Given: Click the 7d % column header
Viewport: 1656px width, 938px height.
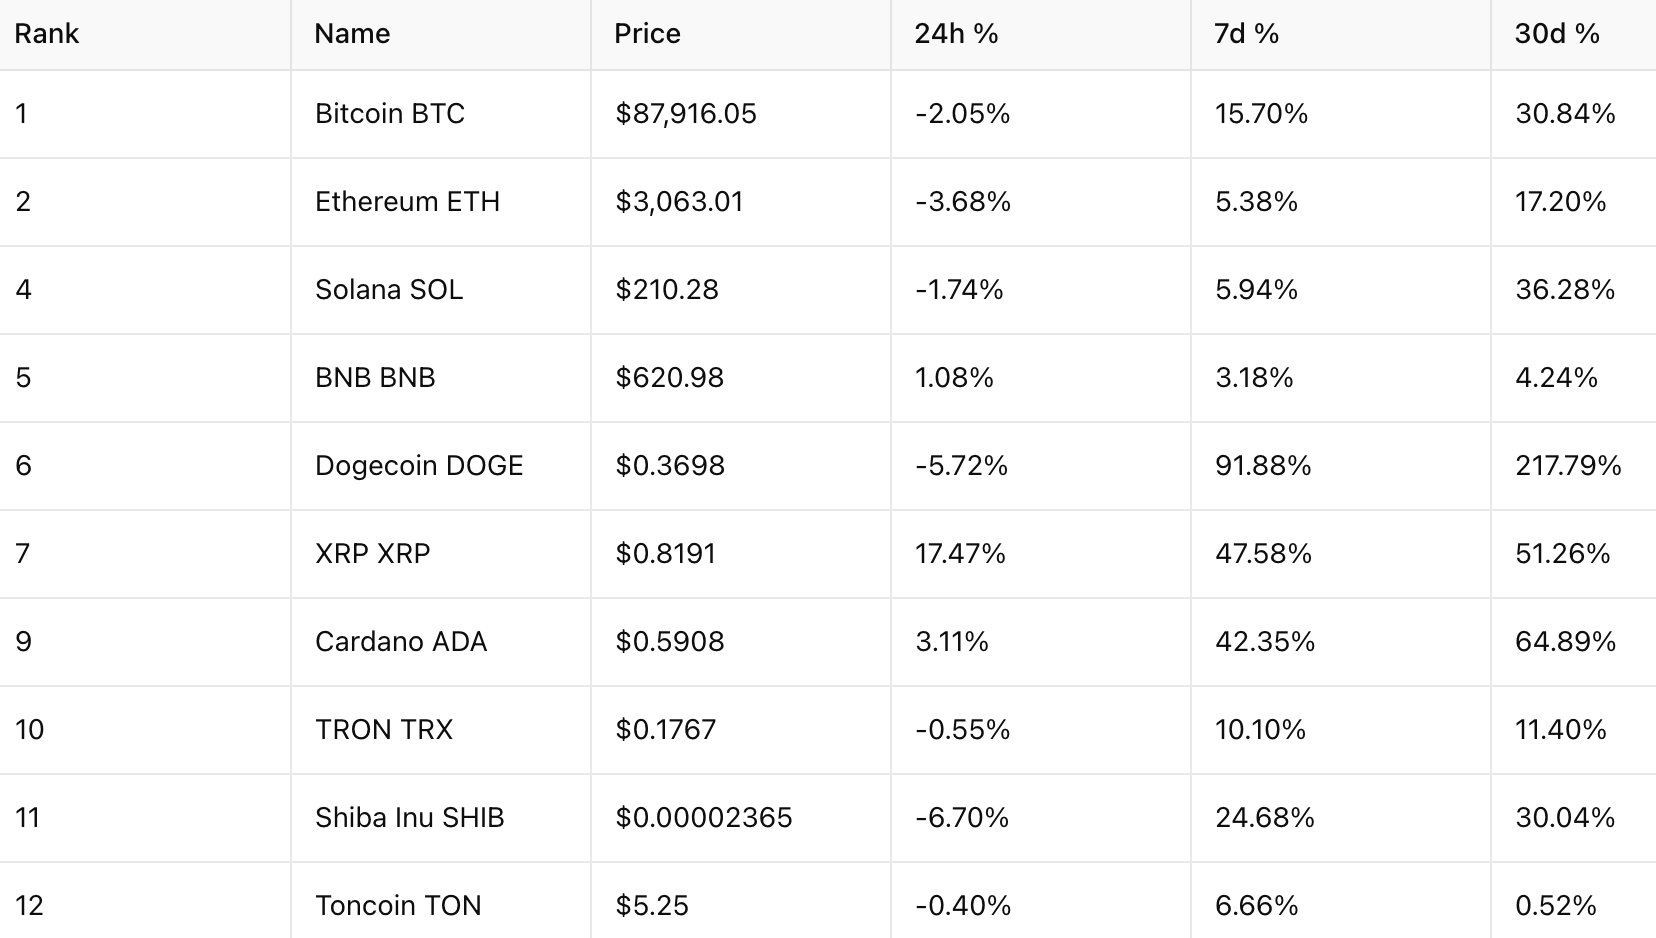Looking at the screenshot, I should point(1246,34).
